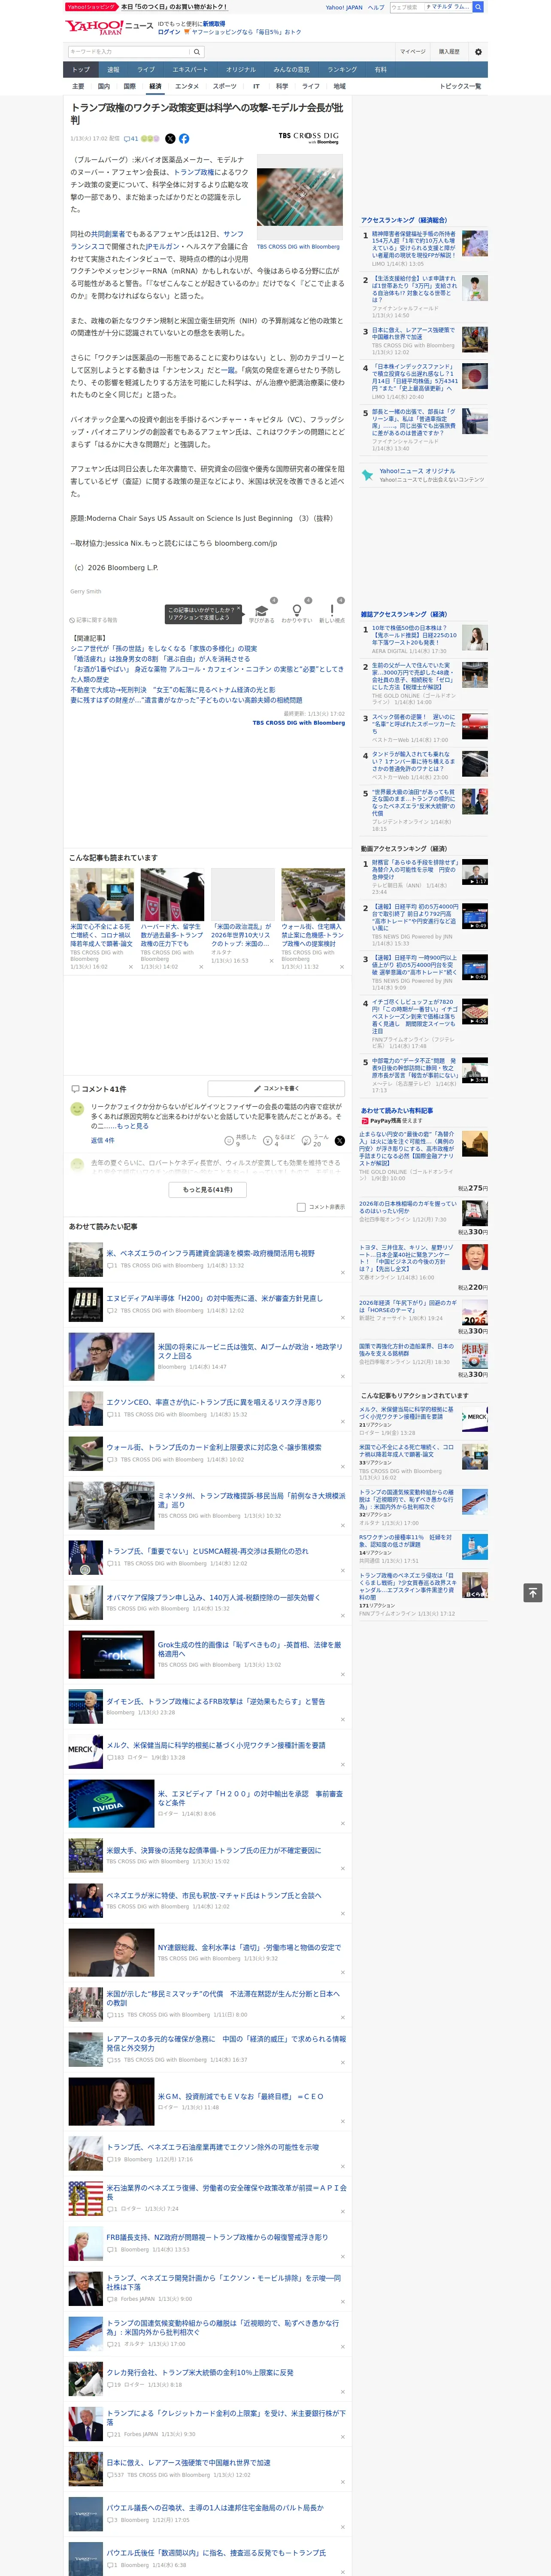Switch to the トップ tab
The image size is (551, 2576).
pos(81,70)
